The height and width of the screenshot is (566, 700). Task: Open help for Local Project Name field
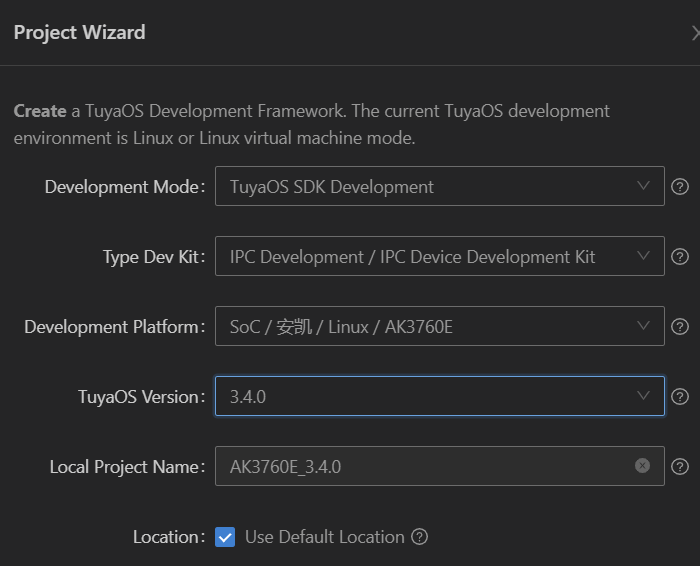tap(679, 466)
